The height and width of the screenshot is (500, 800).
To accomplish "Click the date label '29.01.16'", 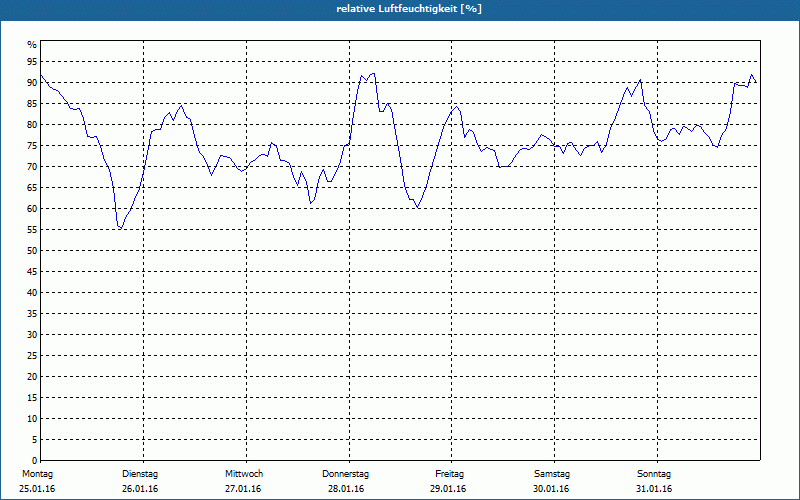I will [448, 489].
